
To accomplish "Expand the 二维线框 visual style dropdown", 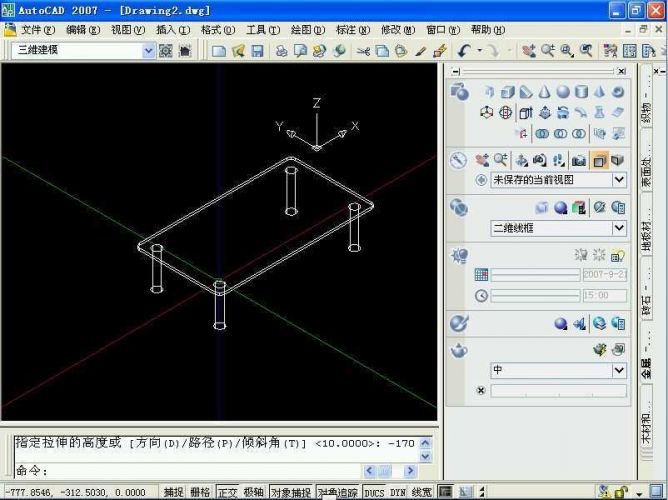I will 618,228.
